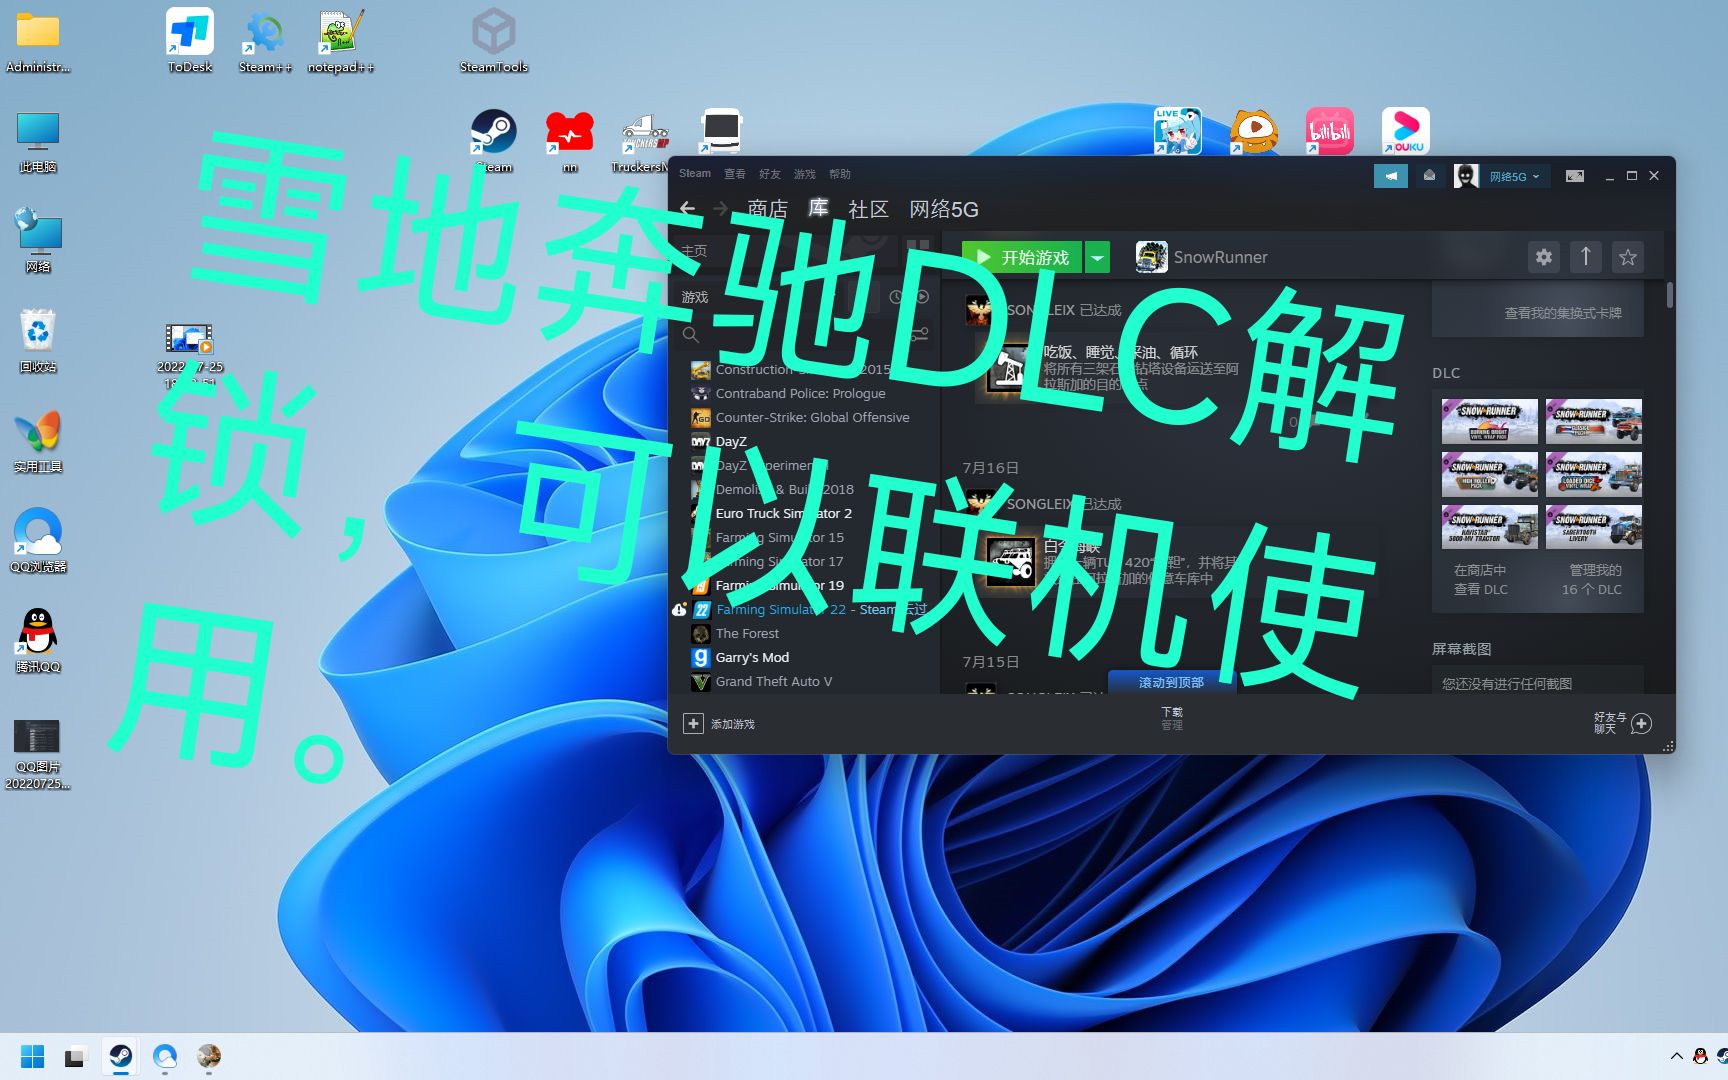Viewport: 1728px width, 1080px height.
Task: Click 添加游戏 label
Action: point(733,724)
